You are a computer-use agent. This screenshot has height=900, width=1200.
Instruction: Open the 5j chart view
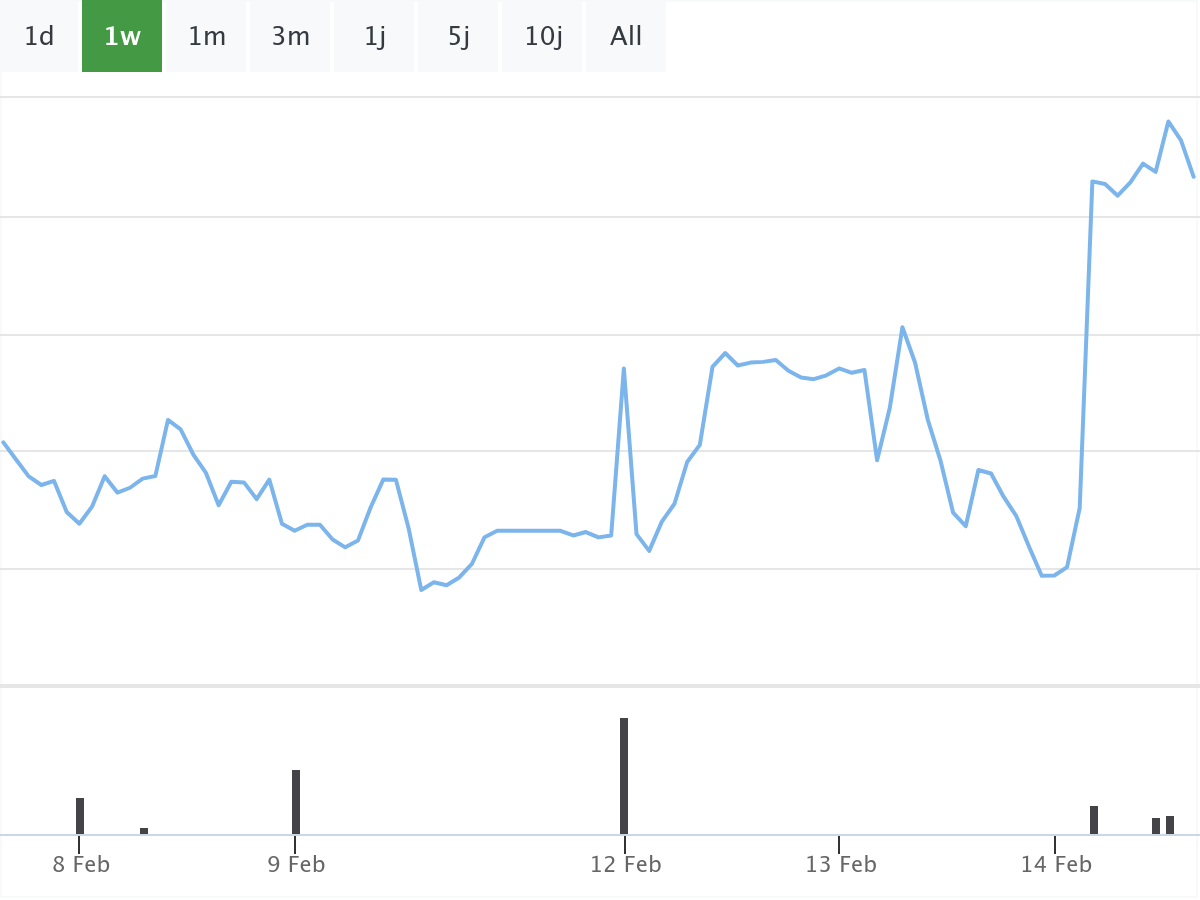(459, 37)
